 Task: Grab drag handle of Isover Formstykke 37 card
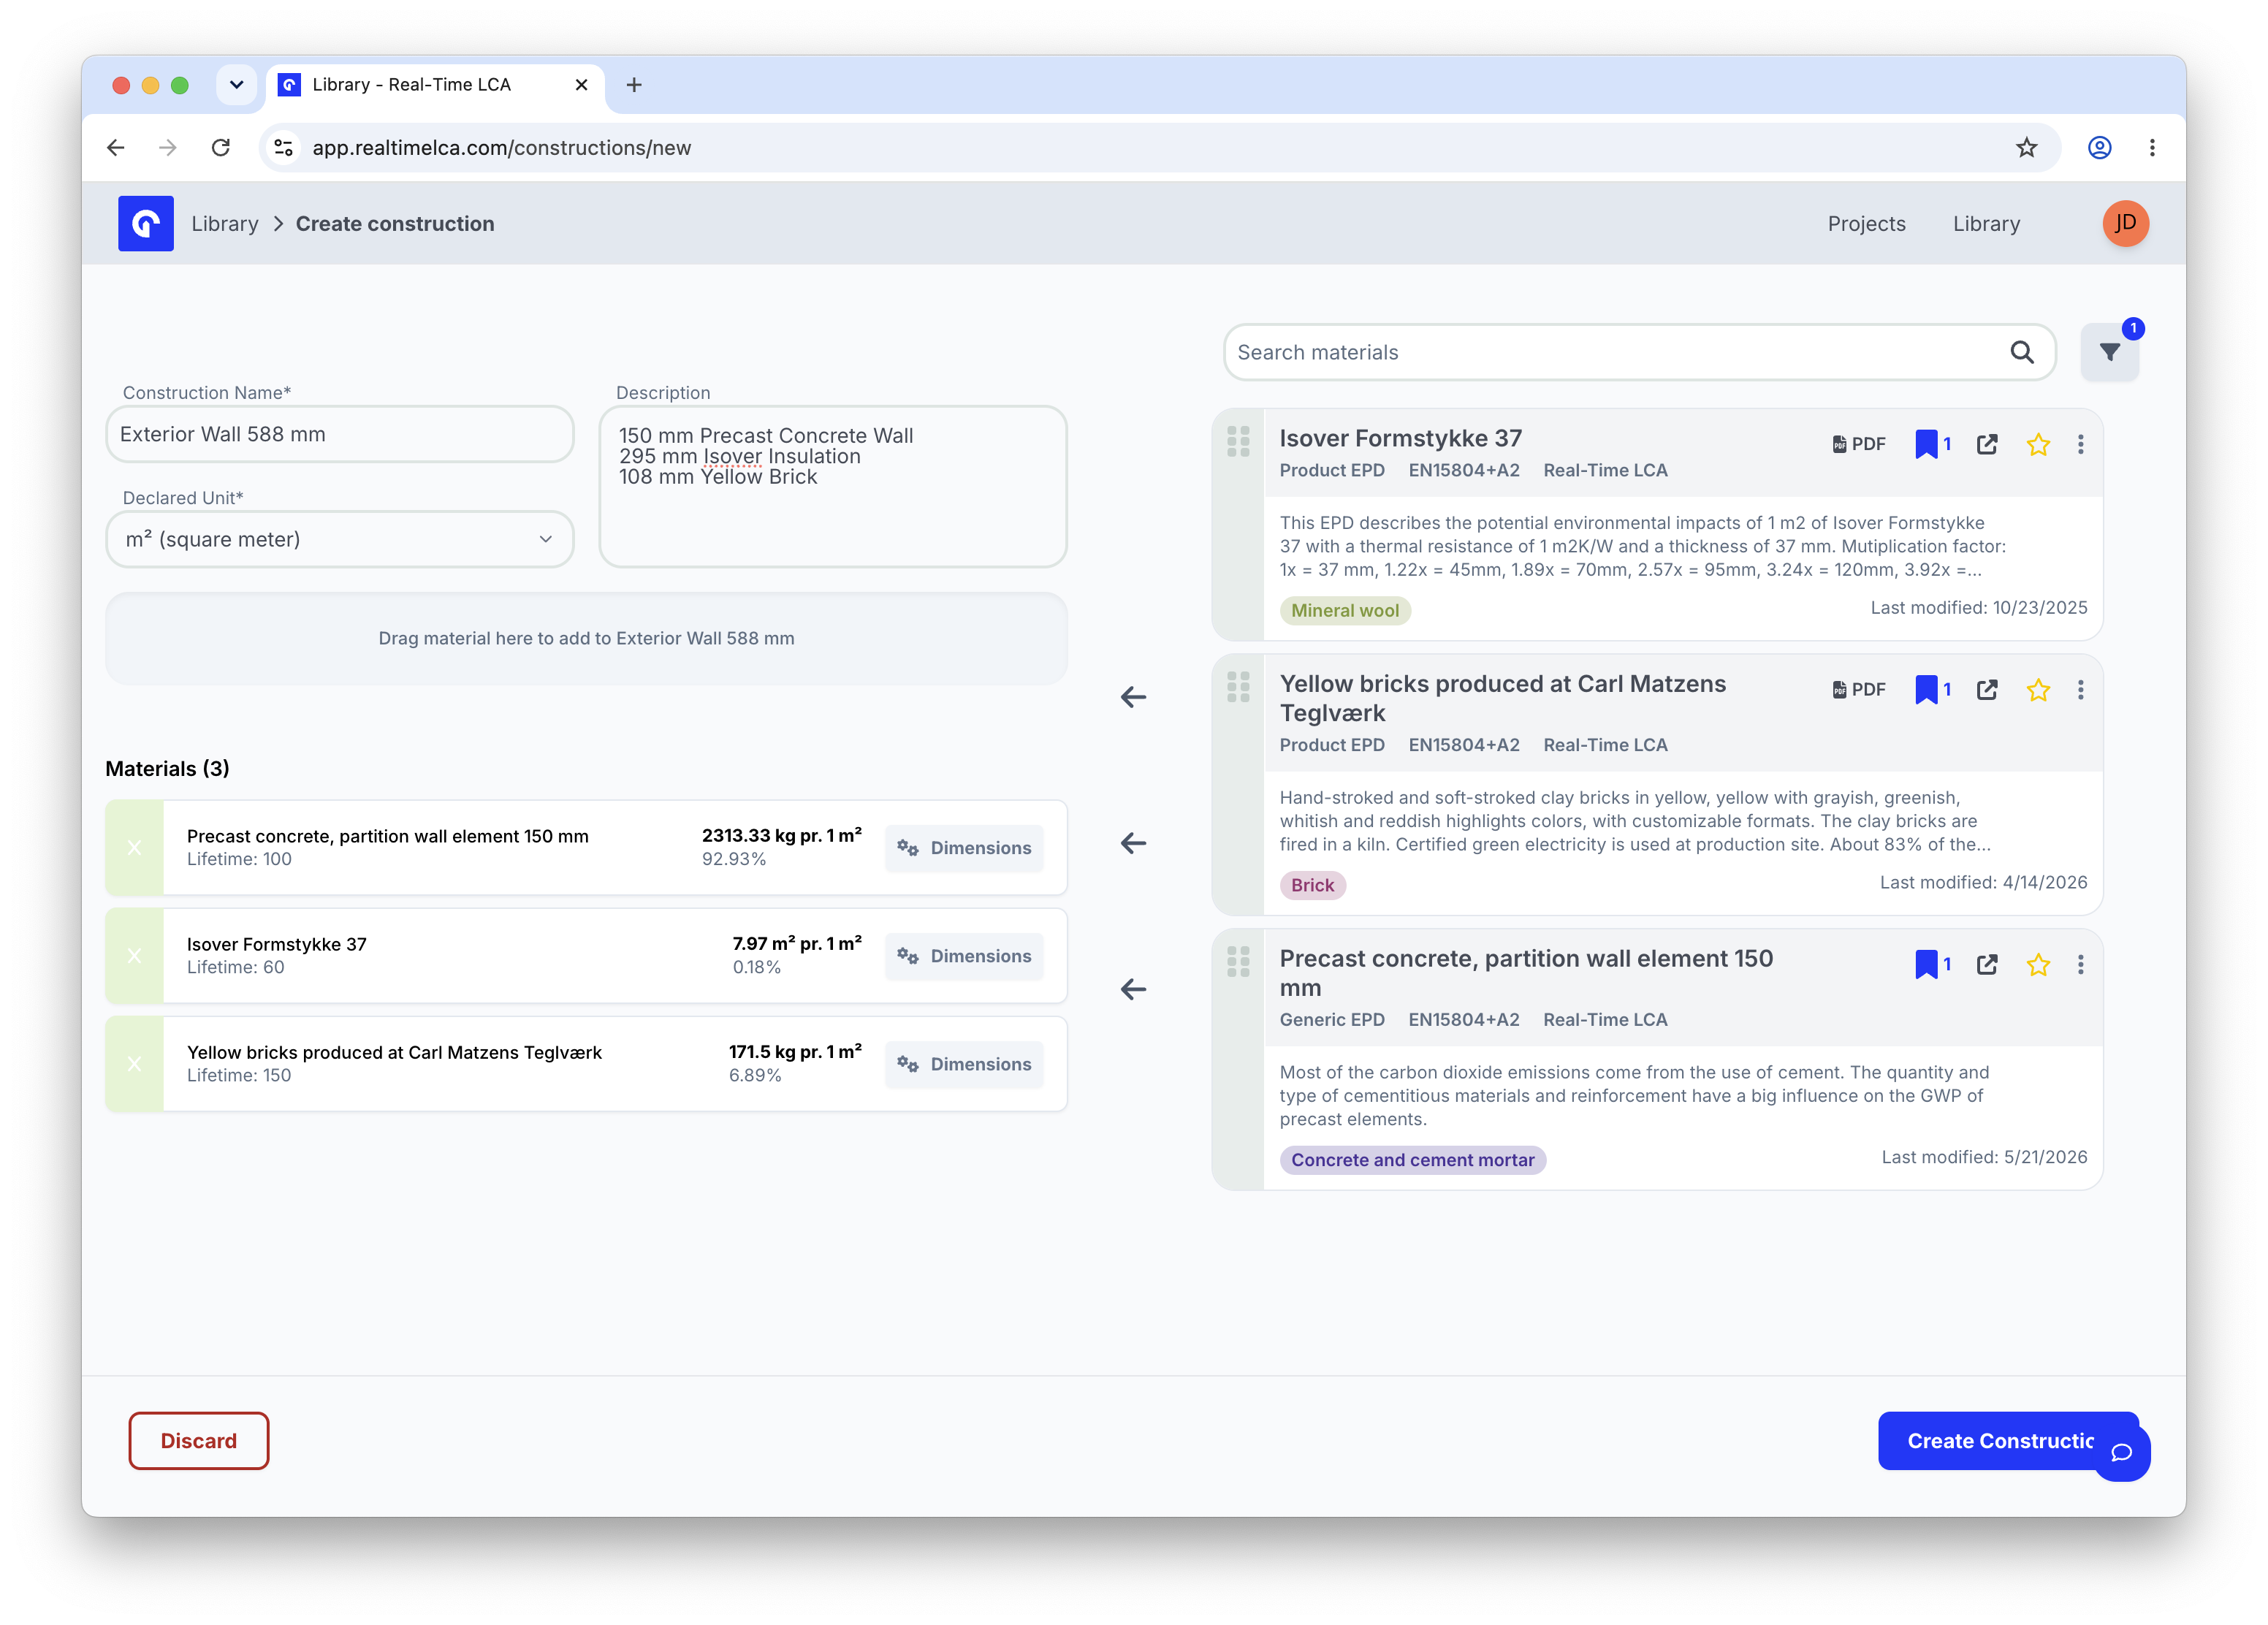coord(1238,441)
